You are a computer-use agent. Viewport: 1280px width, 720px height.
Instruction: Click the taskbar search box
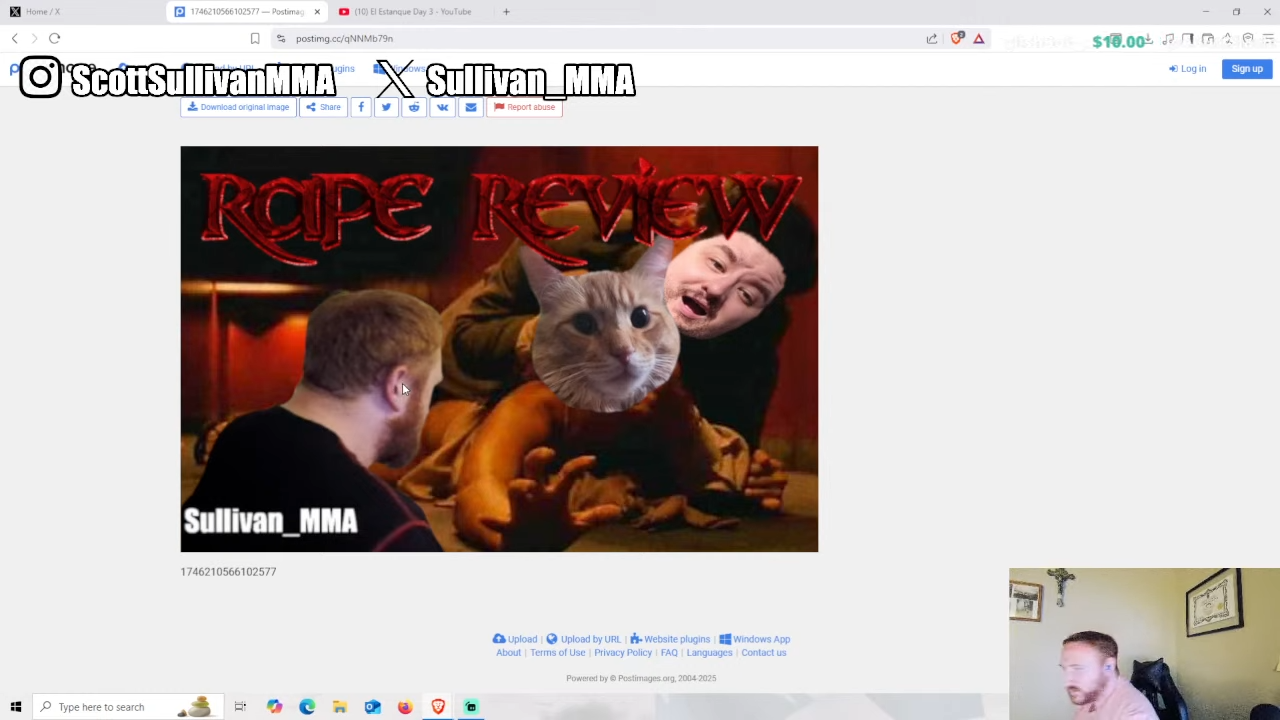click(x=127, y=707)
